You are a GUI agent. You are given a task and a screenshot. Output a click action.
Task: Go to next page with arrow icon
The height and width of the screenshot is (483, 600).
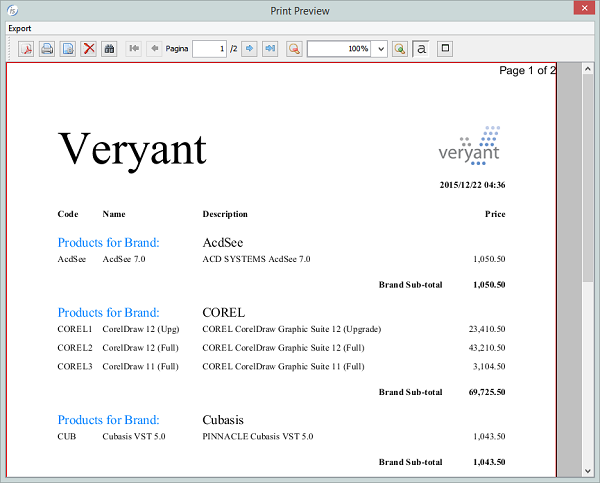click(249, 48)
